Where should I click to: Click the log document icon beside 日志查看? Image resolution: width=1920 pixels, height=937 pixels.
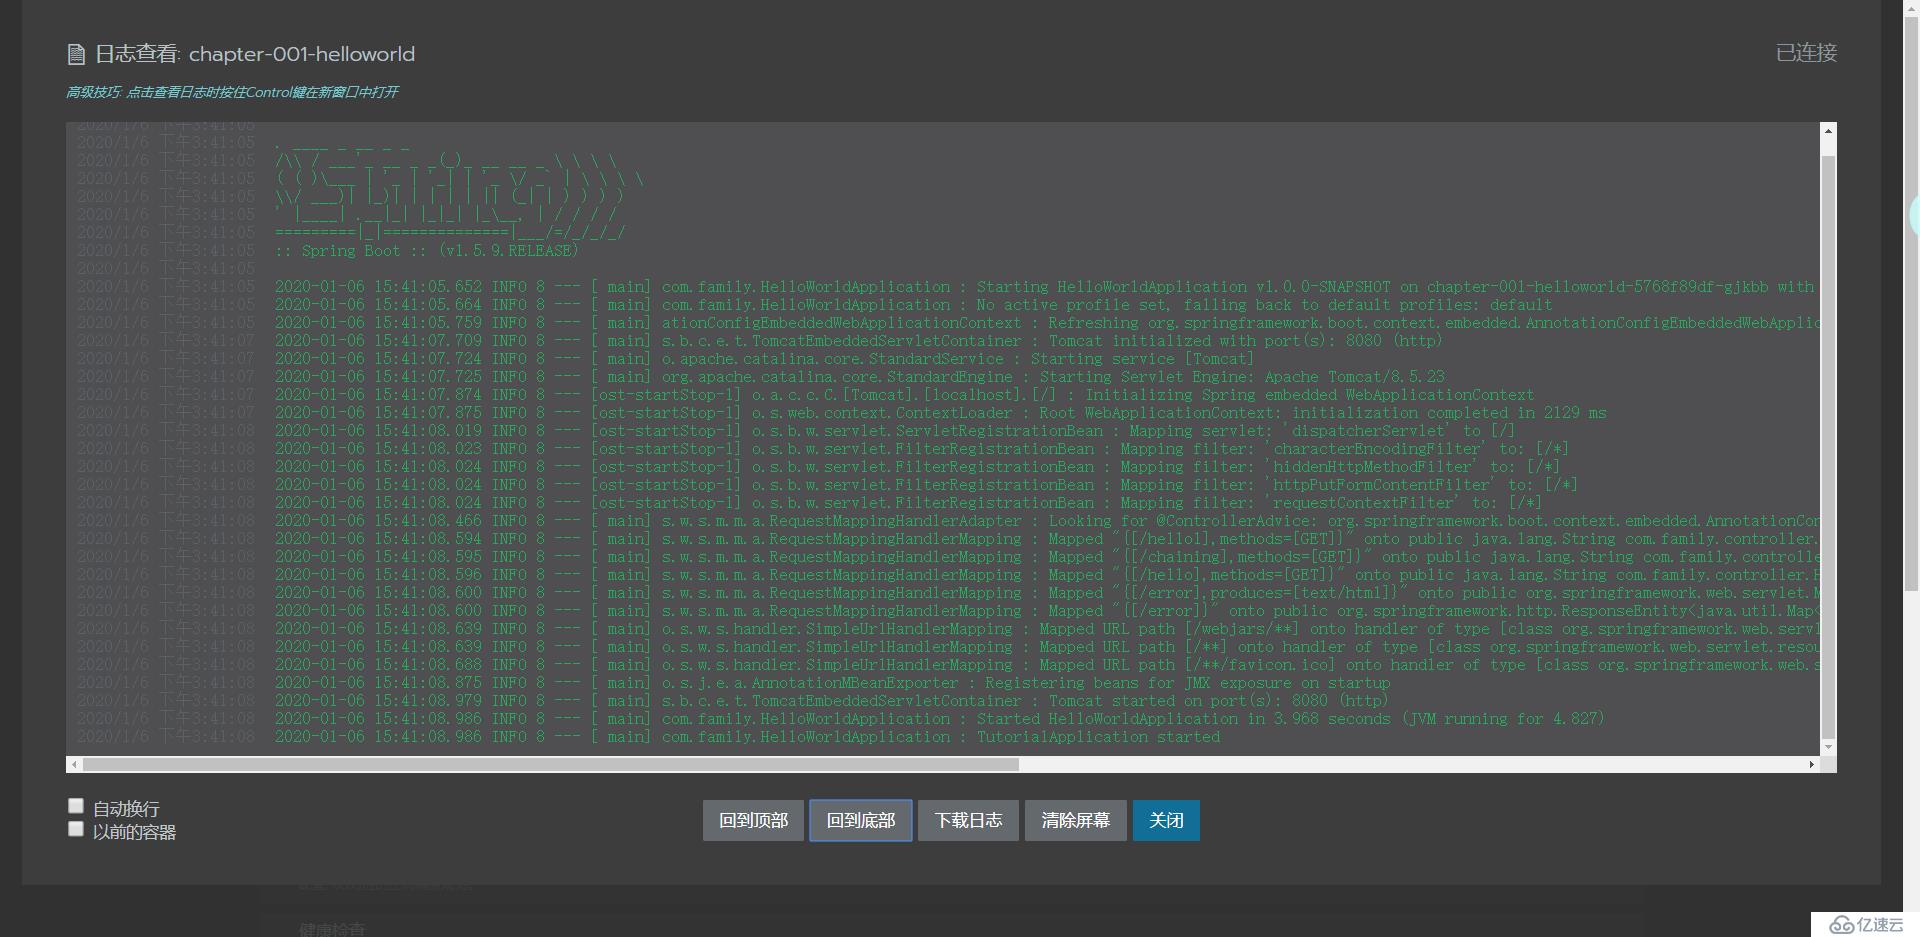(x=76, y=54)
